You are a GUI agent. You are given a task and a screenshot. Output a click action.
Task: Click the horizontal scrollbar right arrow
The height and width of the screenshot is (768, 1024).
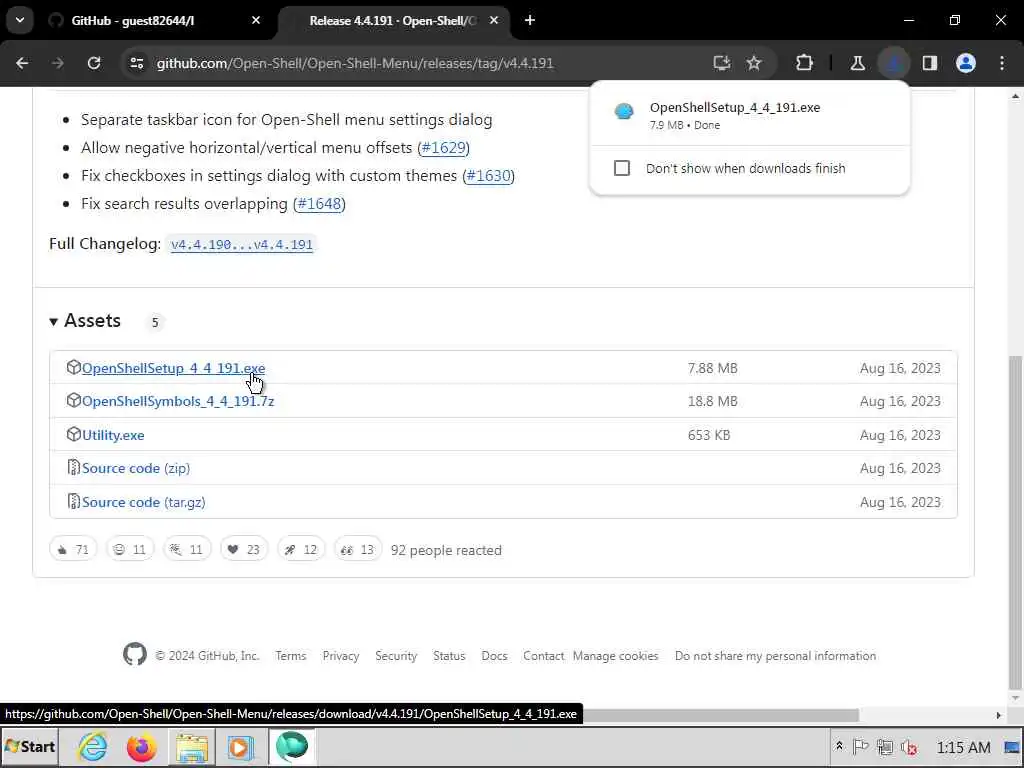click(x=999, y=715)
